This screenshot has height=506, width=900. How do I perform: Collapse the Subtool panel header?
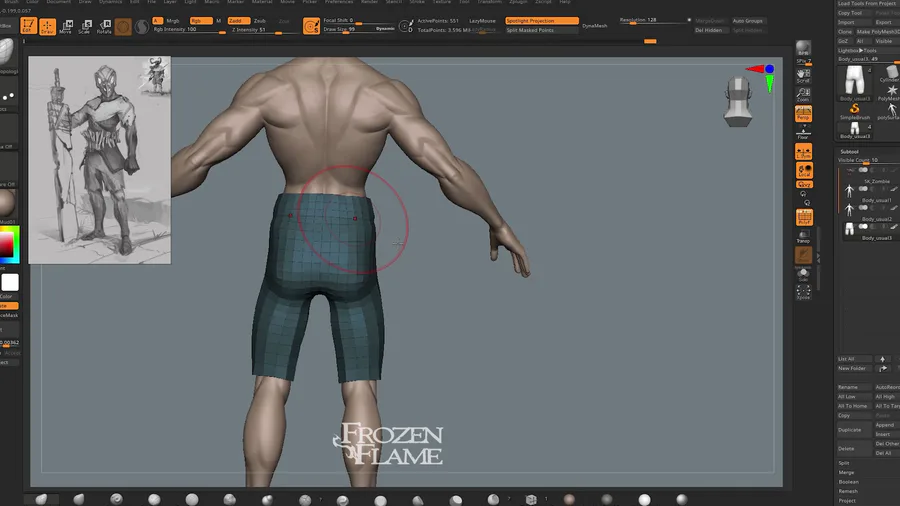tap(849, 151)
